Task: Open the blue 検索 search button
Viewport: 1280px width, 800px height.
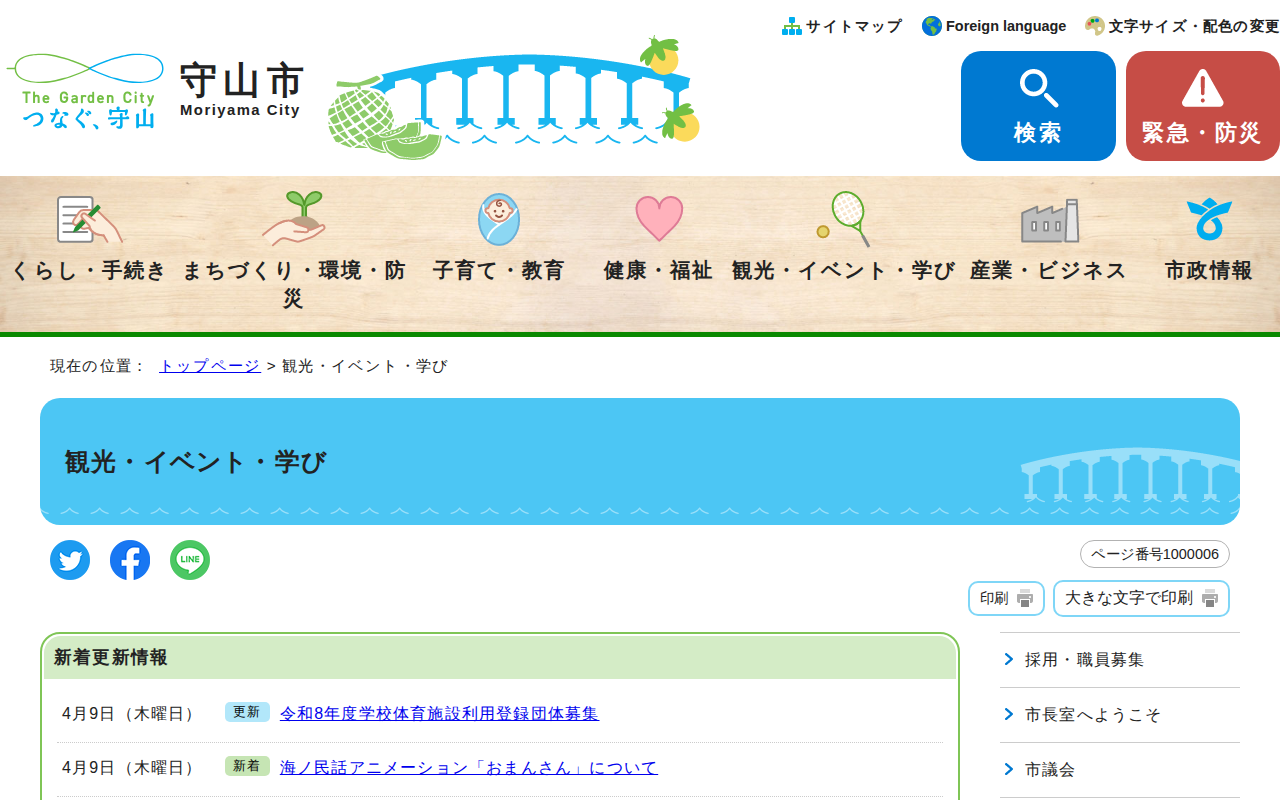Action: [1038, 106]
